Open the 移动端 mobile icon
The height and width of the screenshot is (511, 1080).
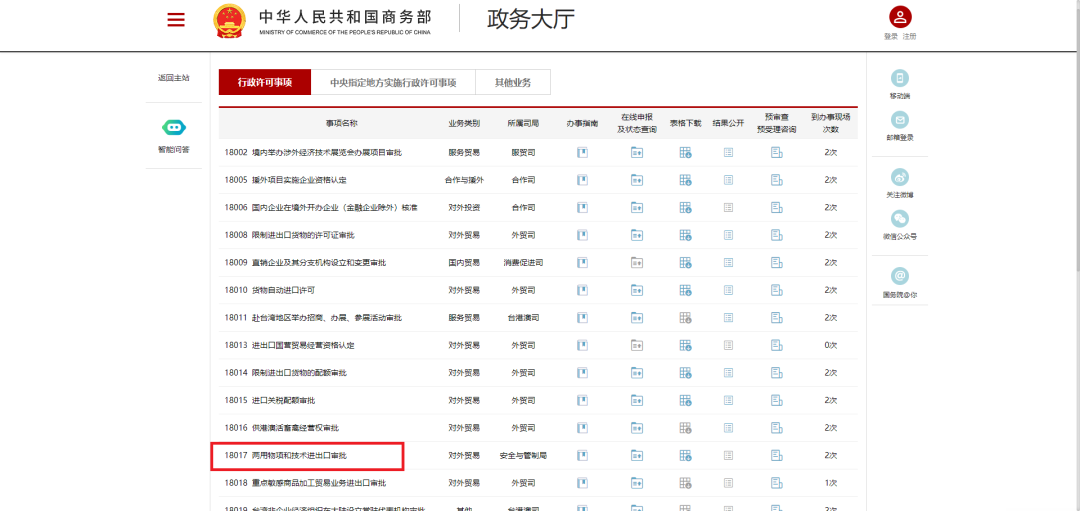click(x=900, y=79)
